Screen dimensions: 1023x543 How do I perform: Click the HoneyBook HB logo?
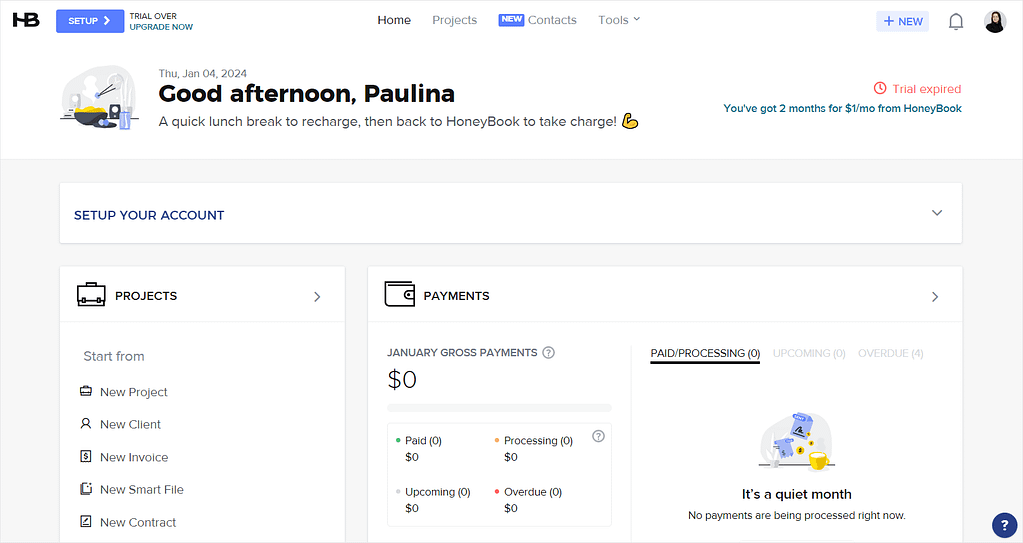tap(26, 20)
